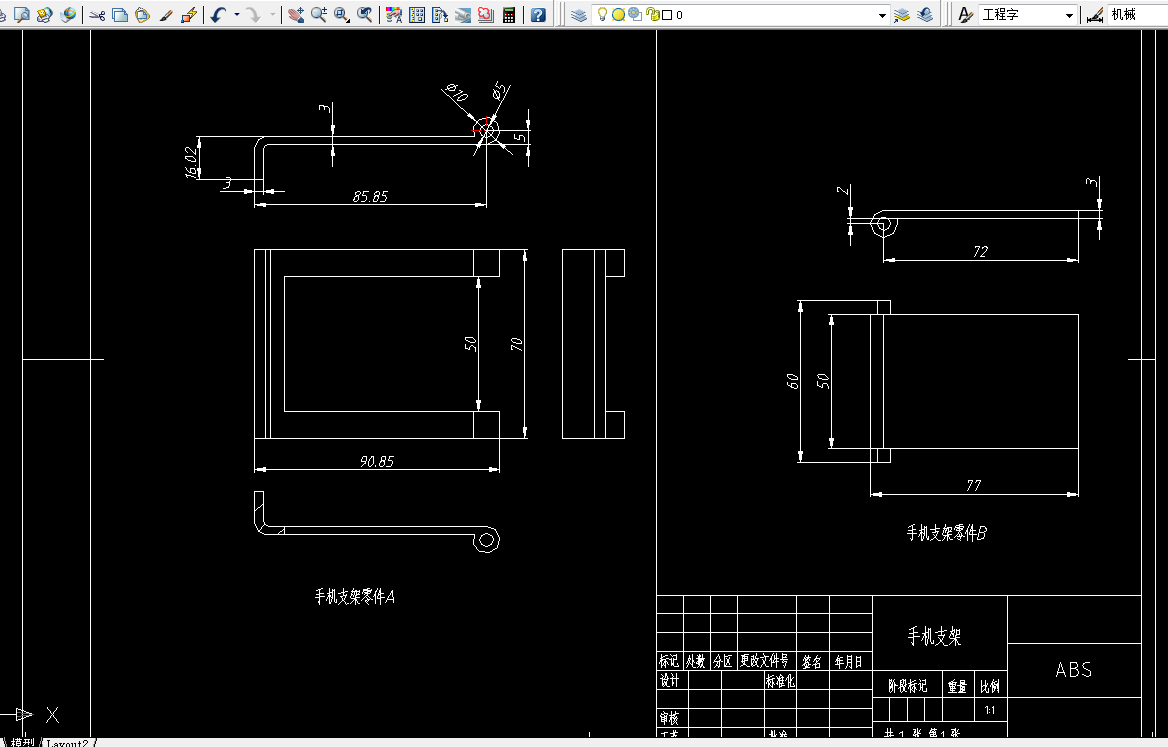This screenshot has height=747, width=1168.
Task: Undo the last action
Action: (218, 14)
